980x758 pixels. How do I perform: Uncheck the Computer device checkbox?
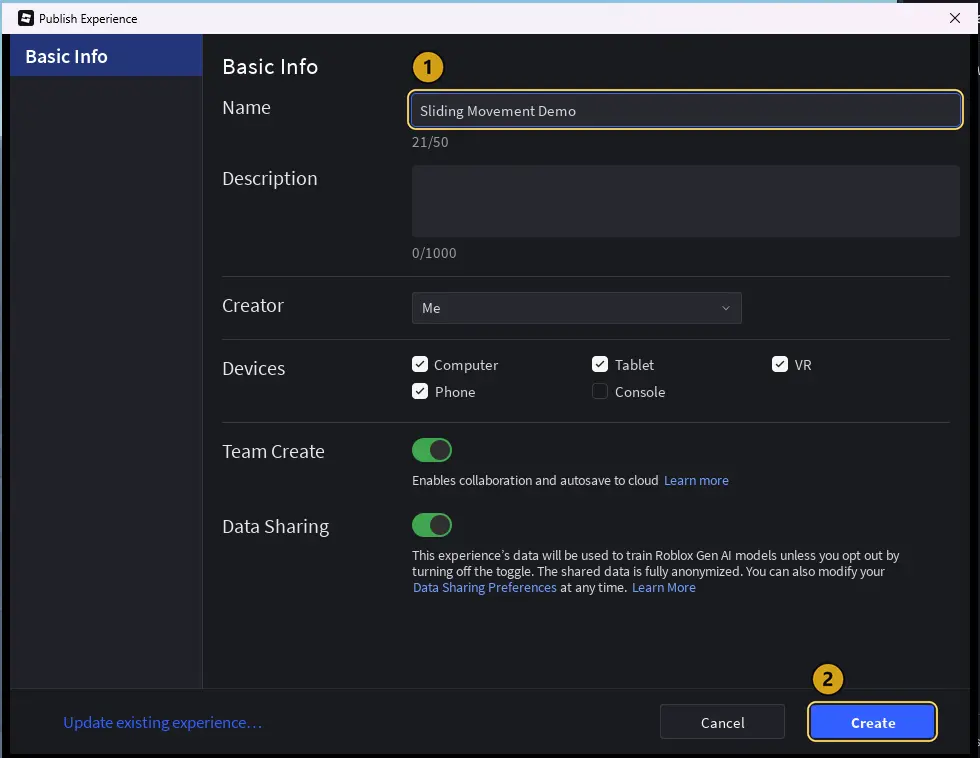tap(420, 364)
